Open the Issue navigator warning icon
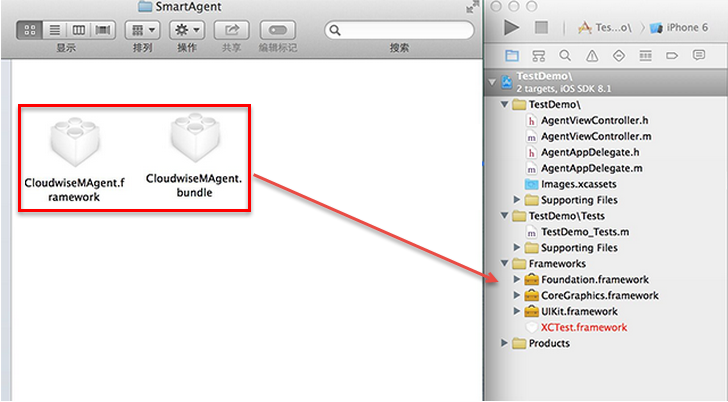This screenshot has height=402, width=728. 592,56
